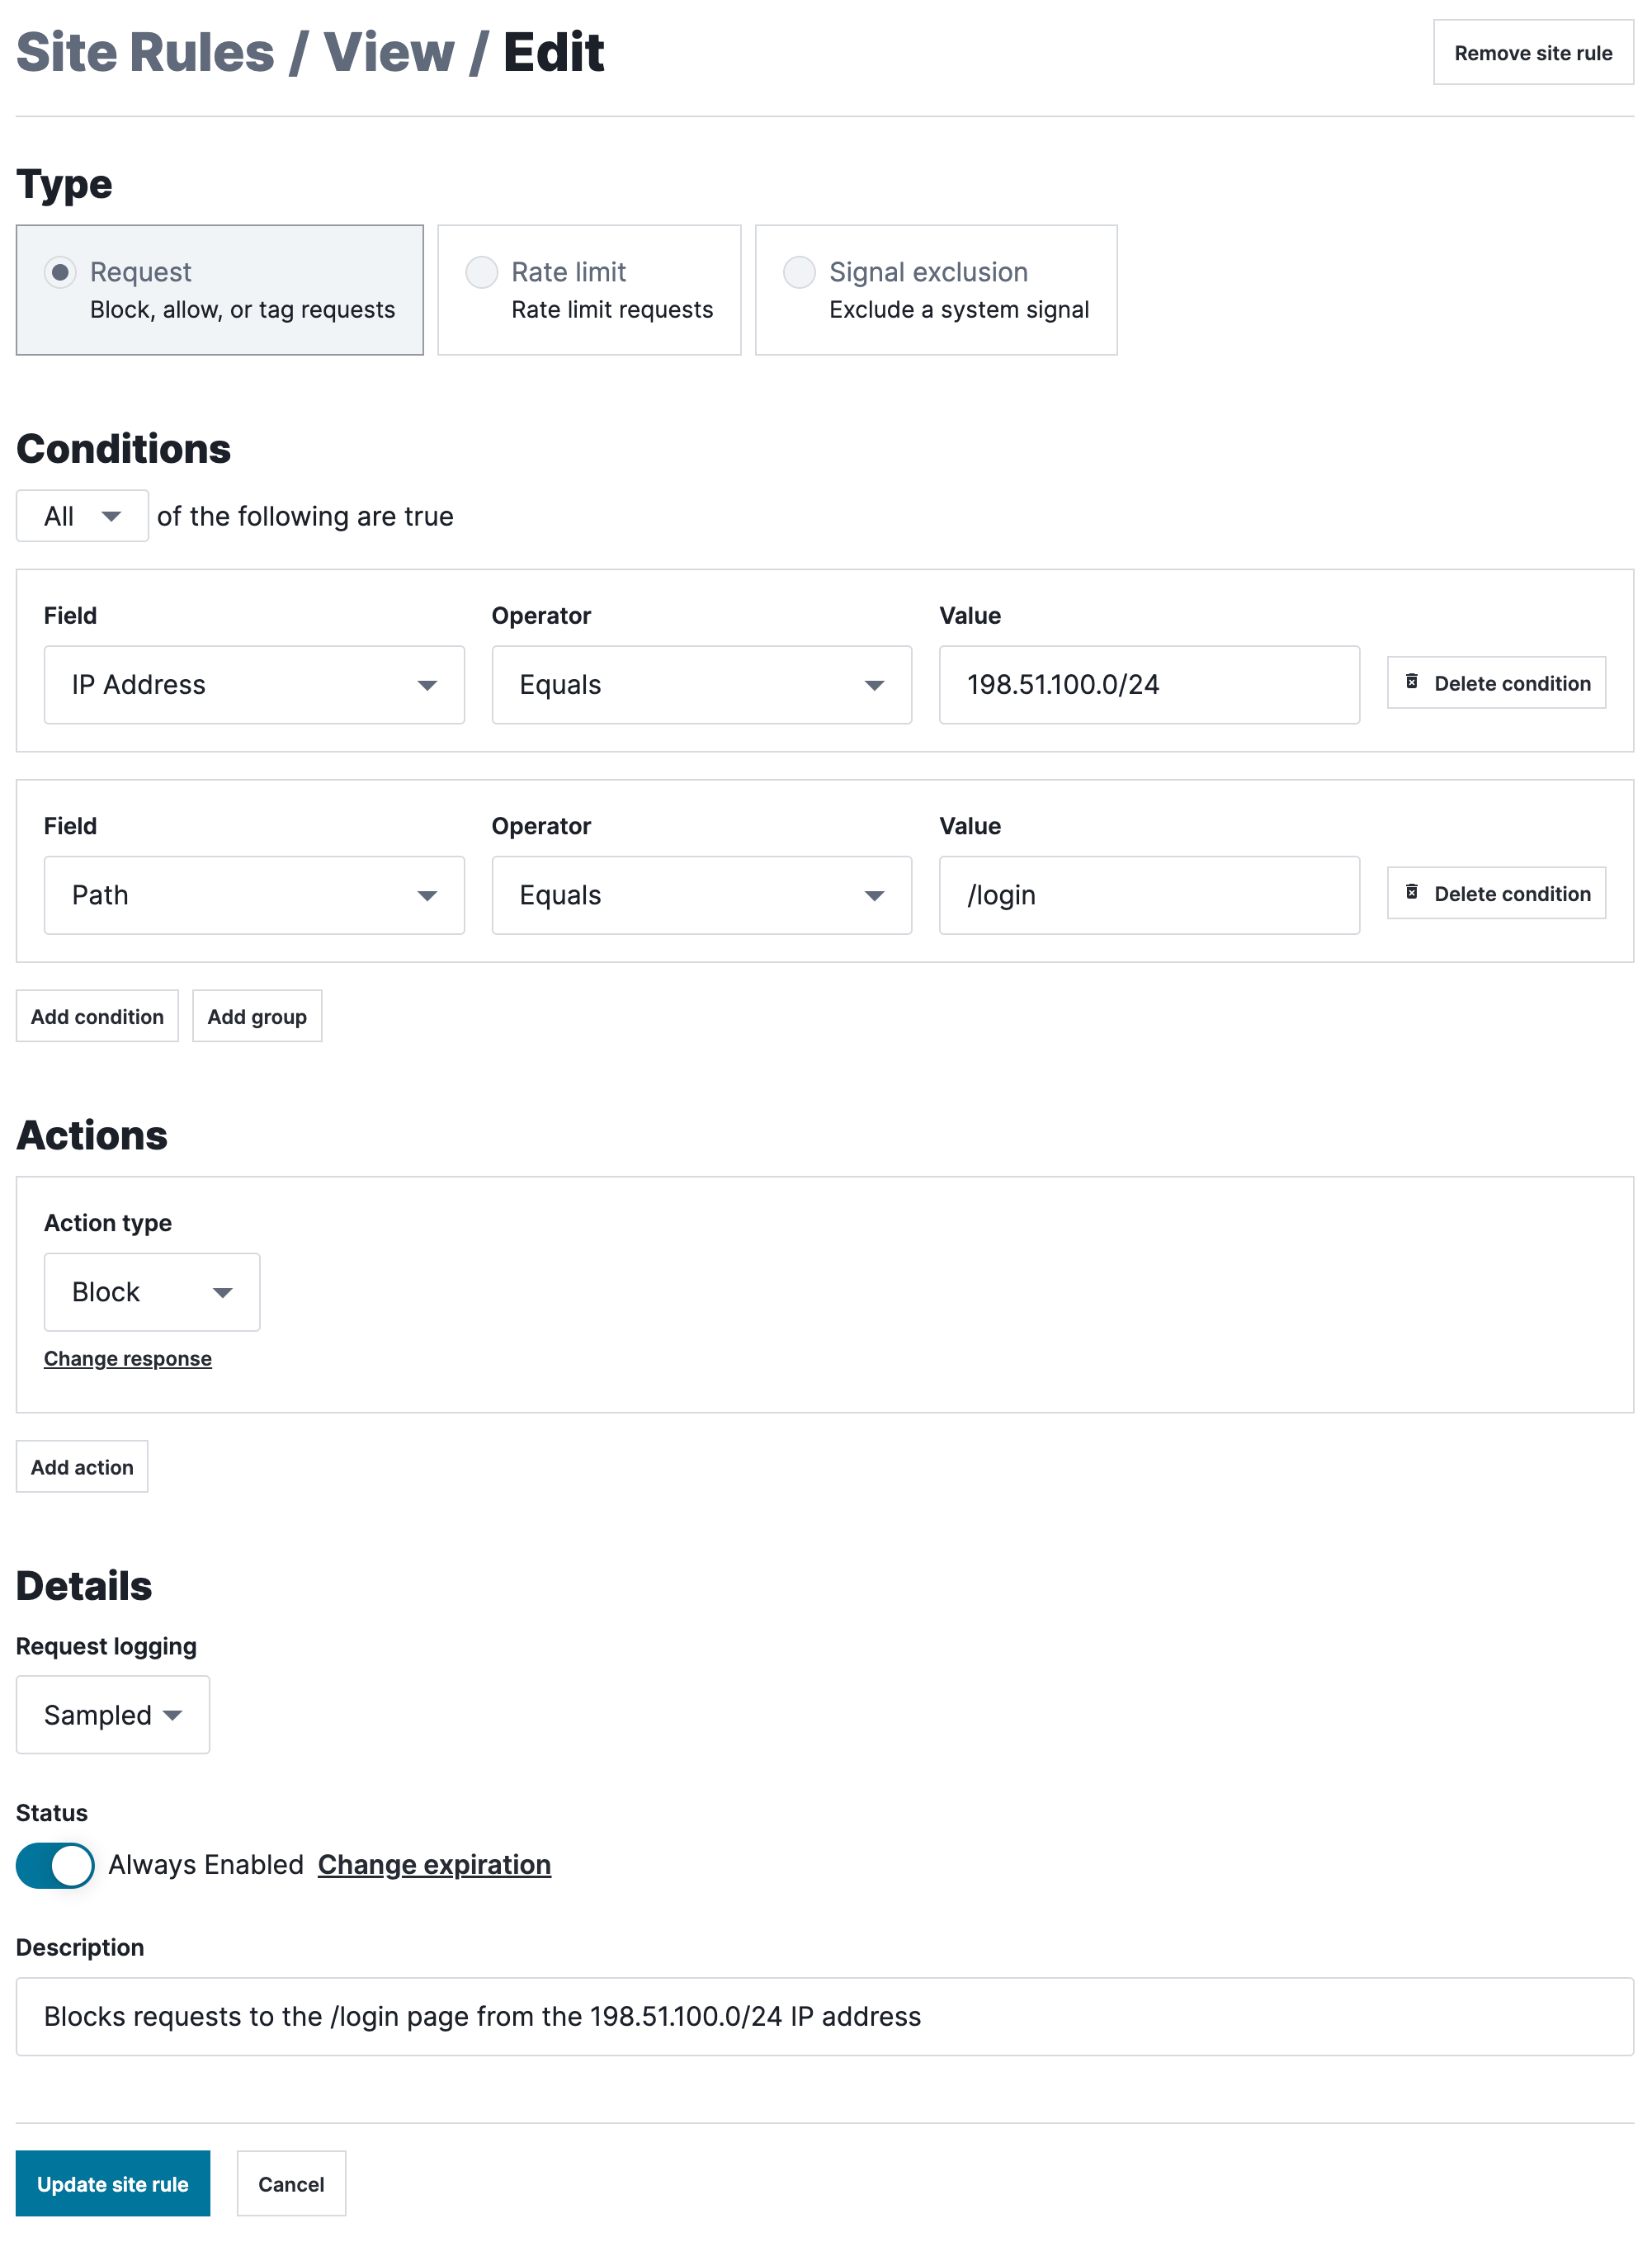1652x2242 pixels.
Task: Disable the Always Enabled status toggle
Action: pos(55,1864)
